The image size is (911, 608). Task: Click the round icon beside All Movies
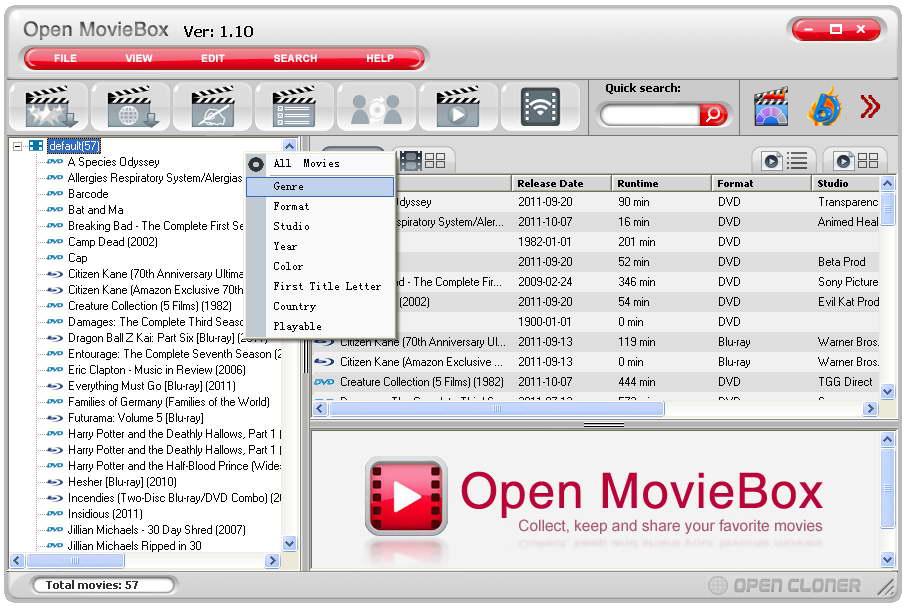pyautogui.click(x=256, y=164)
